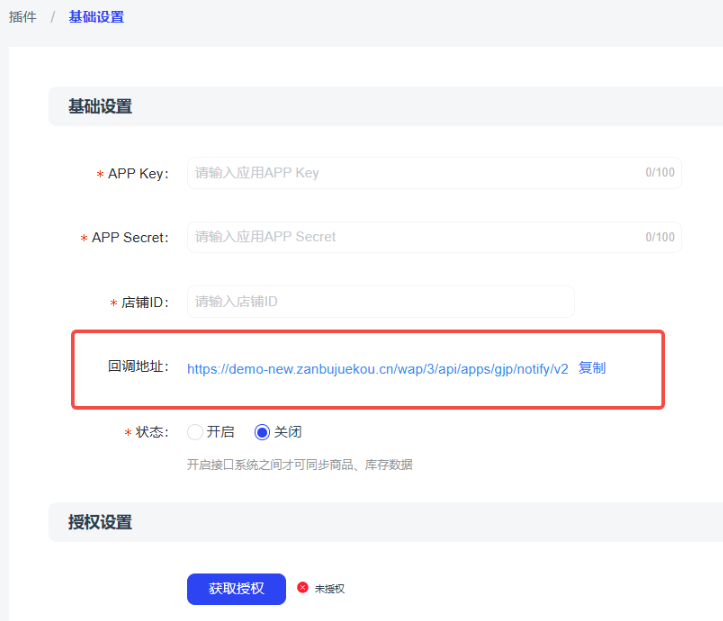Click into the 店铺ID input field

(x=380, y=302)
